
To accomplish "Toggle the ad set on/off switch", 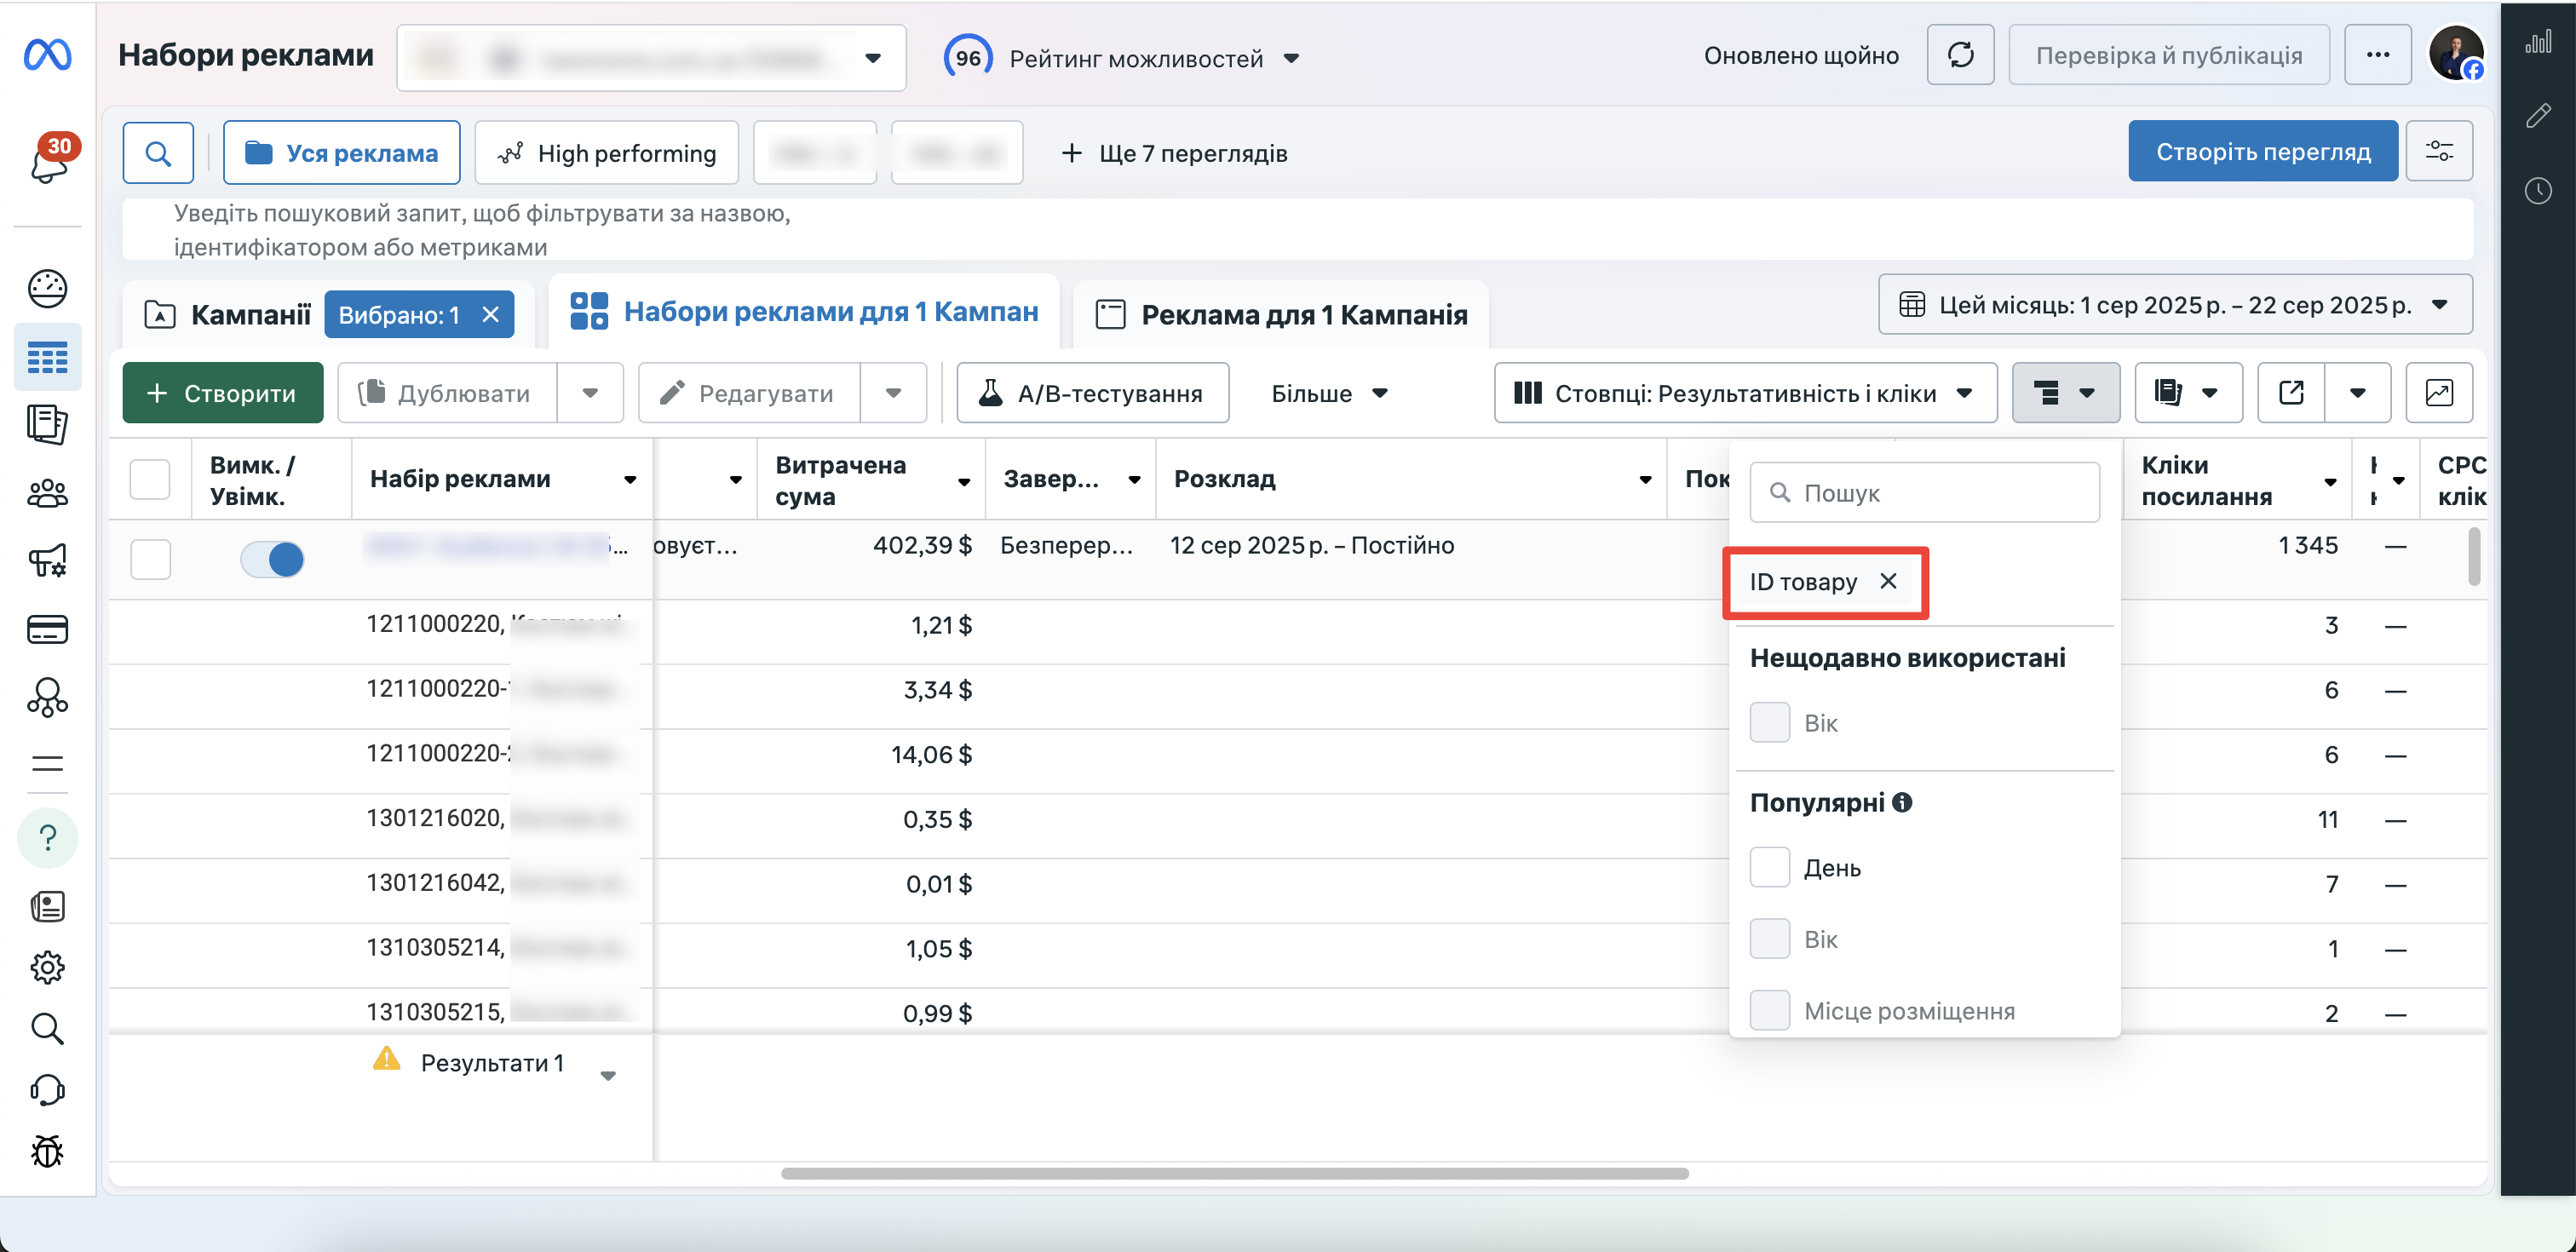I will [x=272, y=559].
